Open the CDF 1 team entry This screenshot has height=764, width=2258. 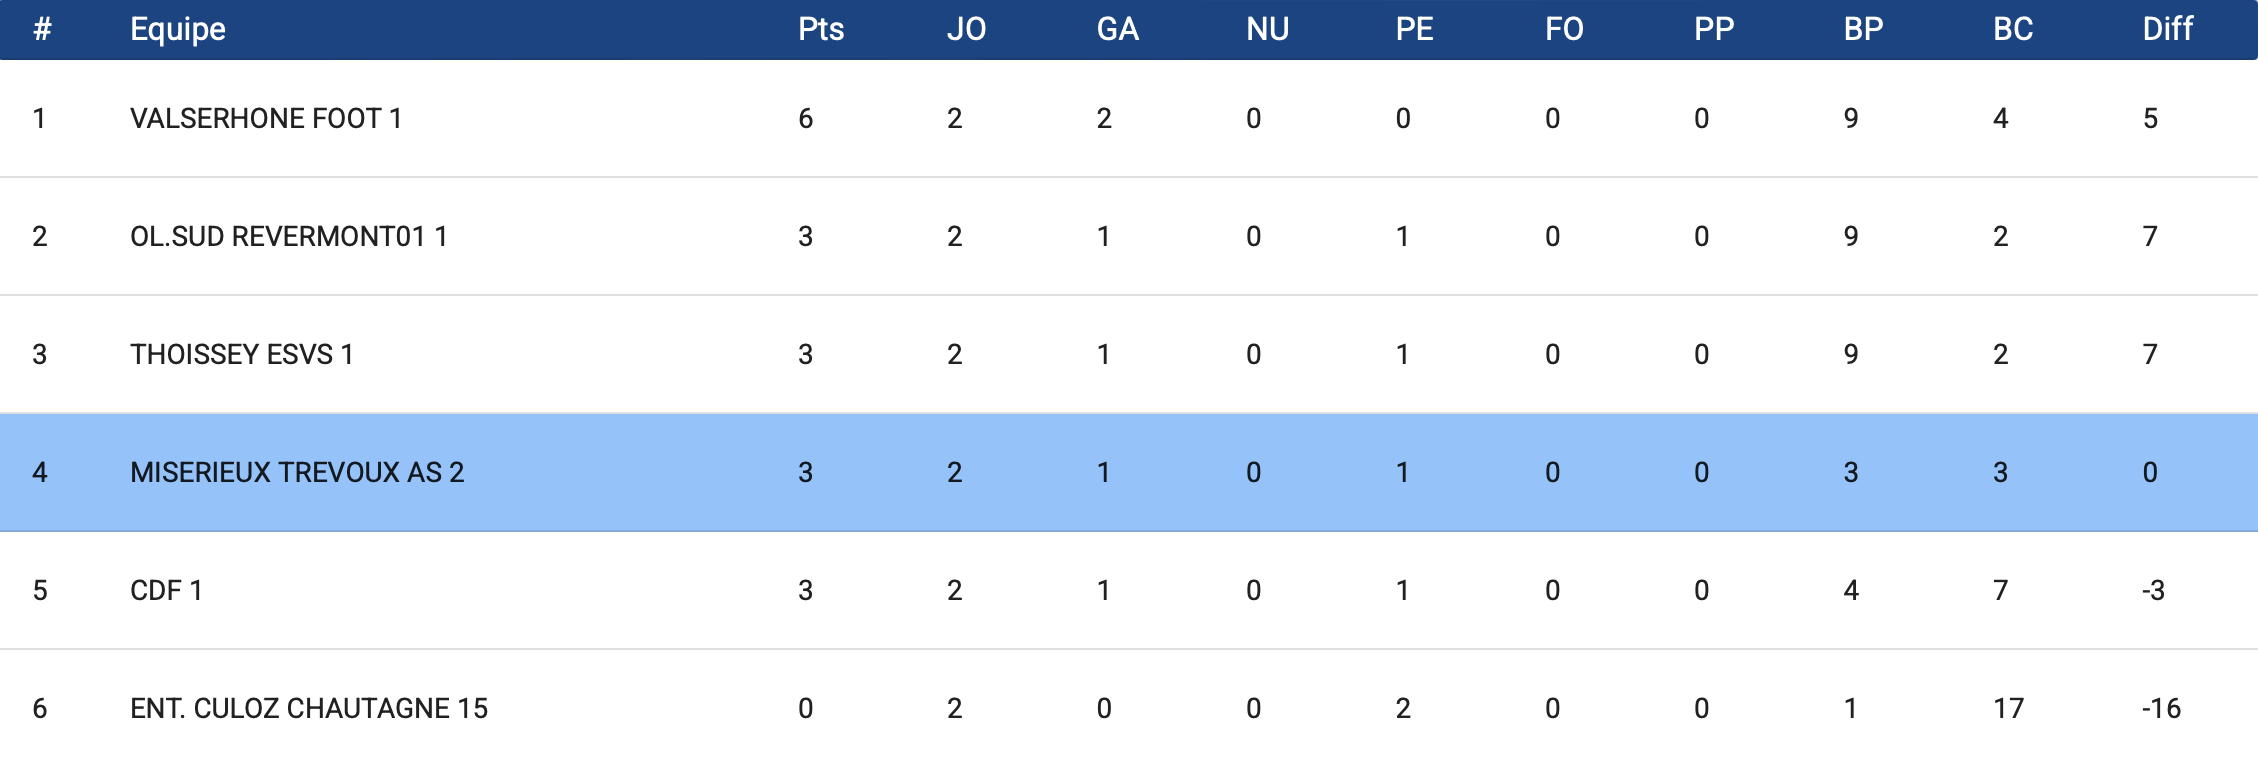(166, 591)
